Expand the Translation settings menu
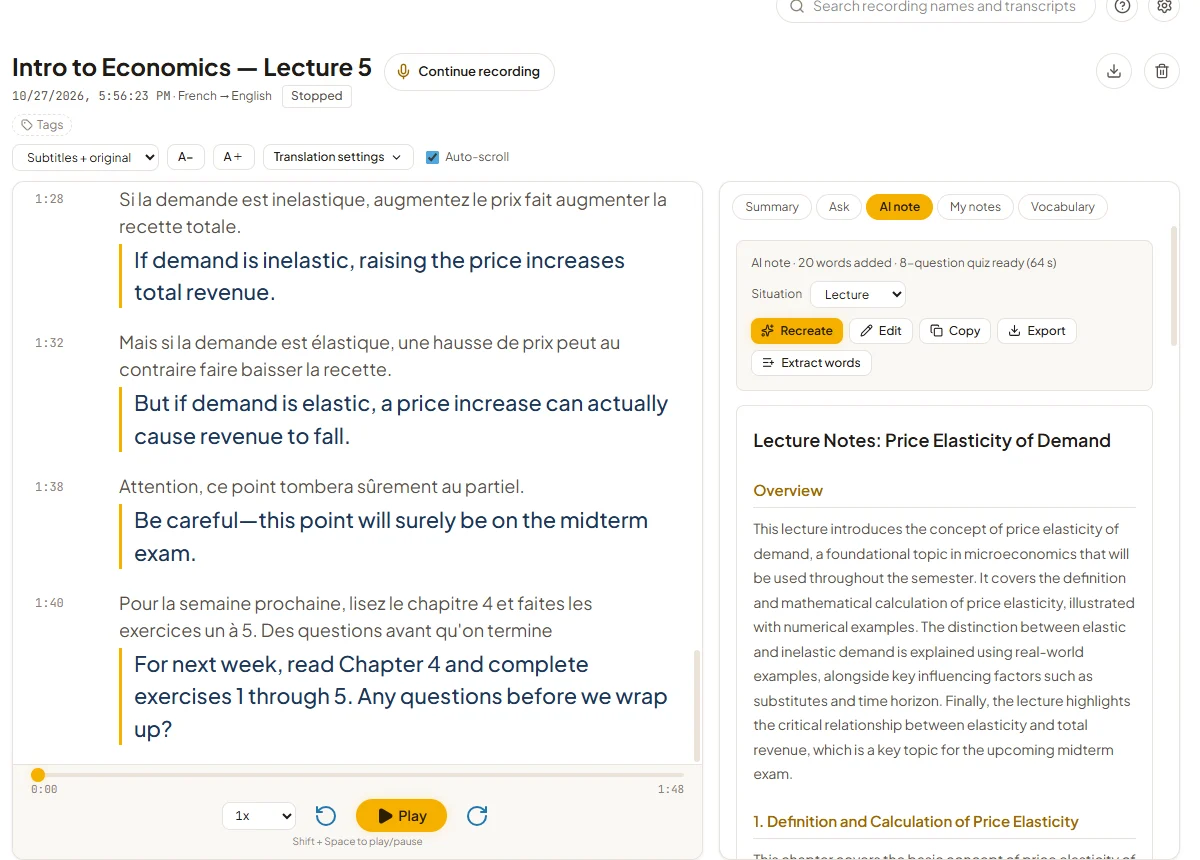Viewport: 1200px width, 860px height. pos(338,157)
